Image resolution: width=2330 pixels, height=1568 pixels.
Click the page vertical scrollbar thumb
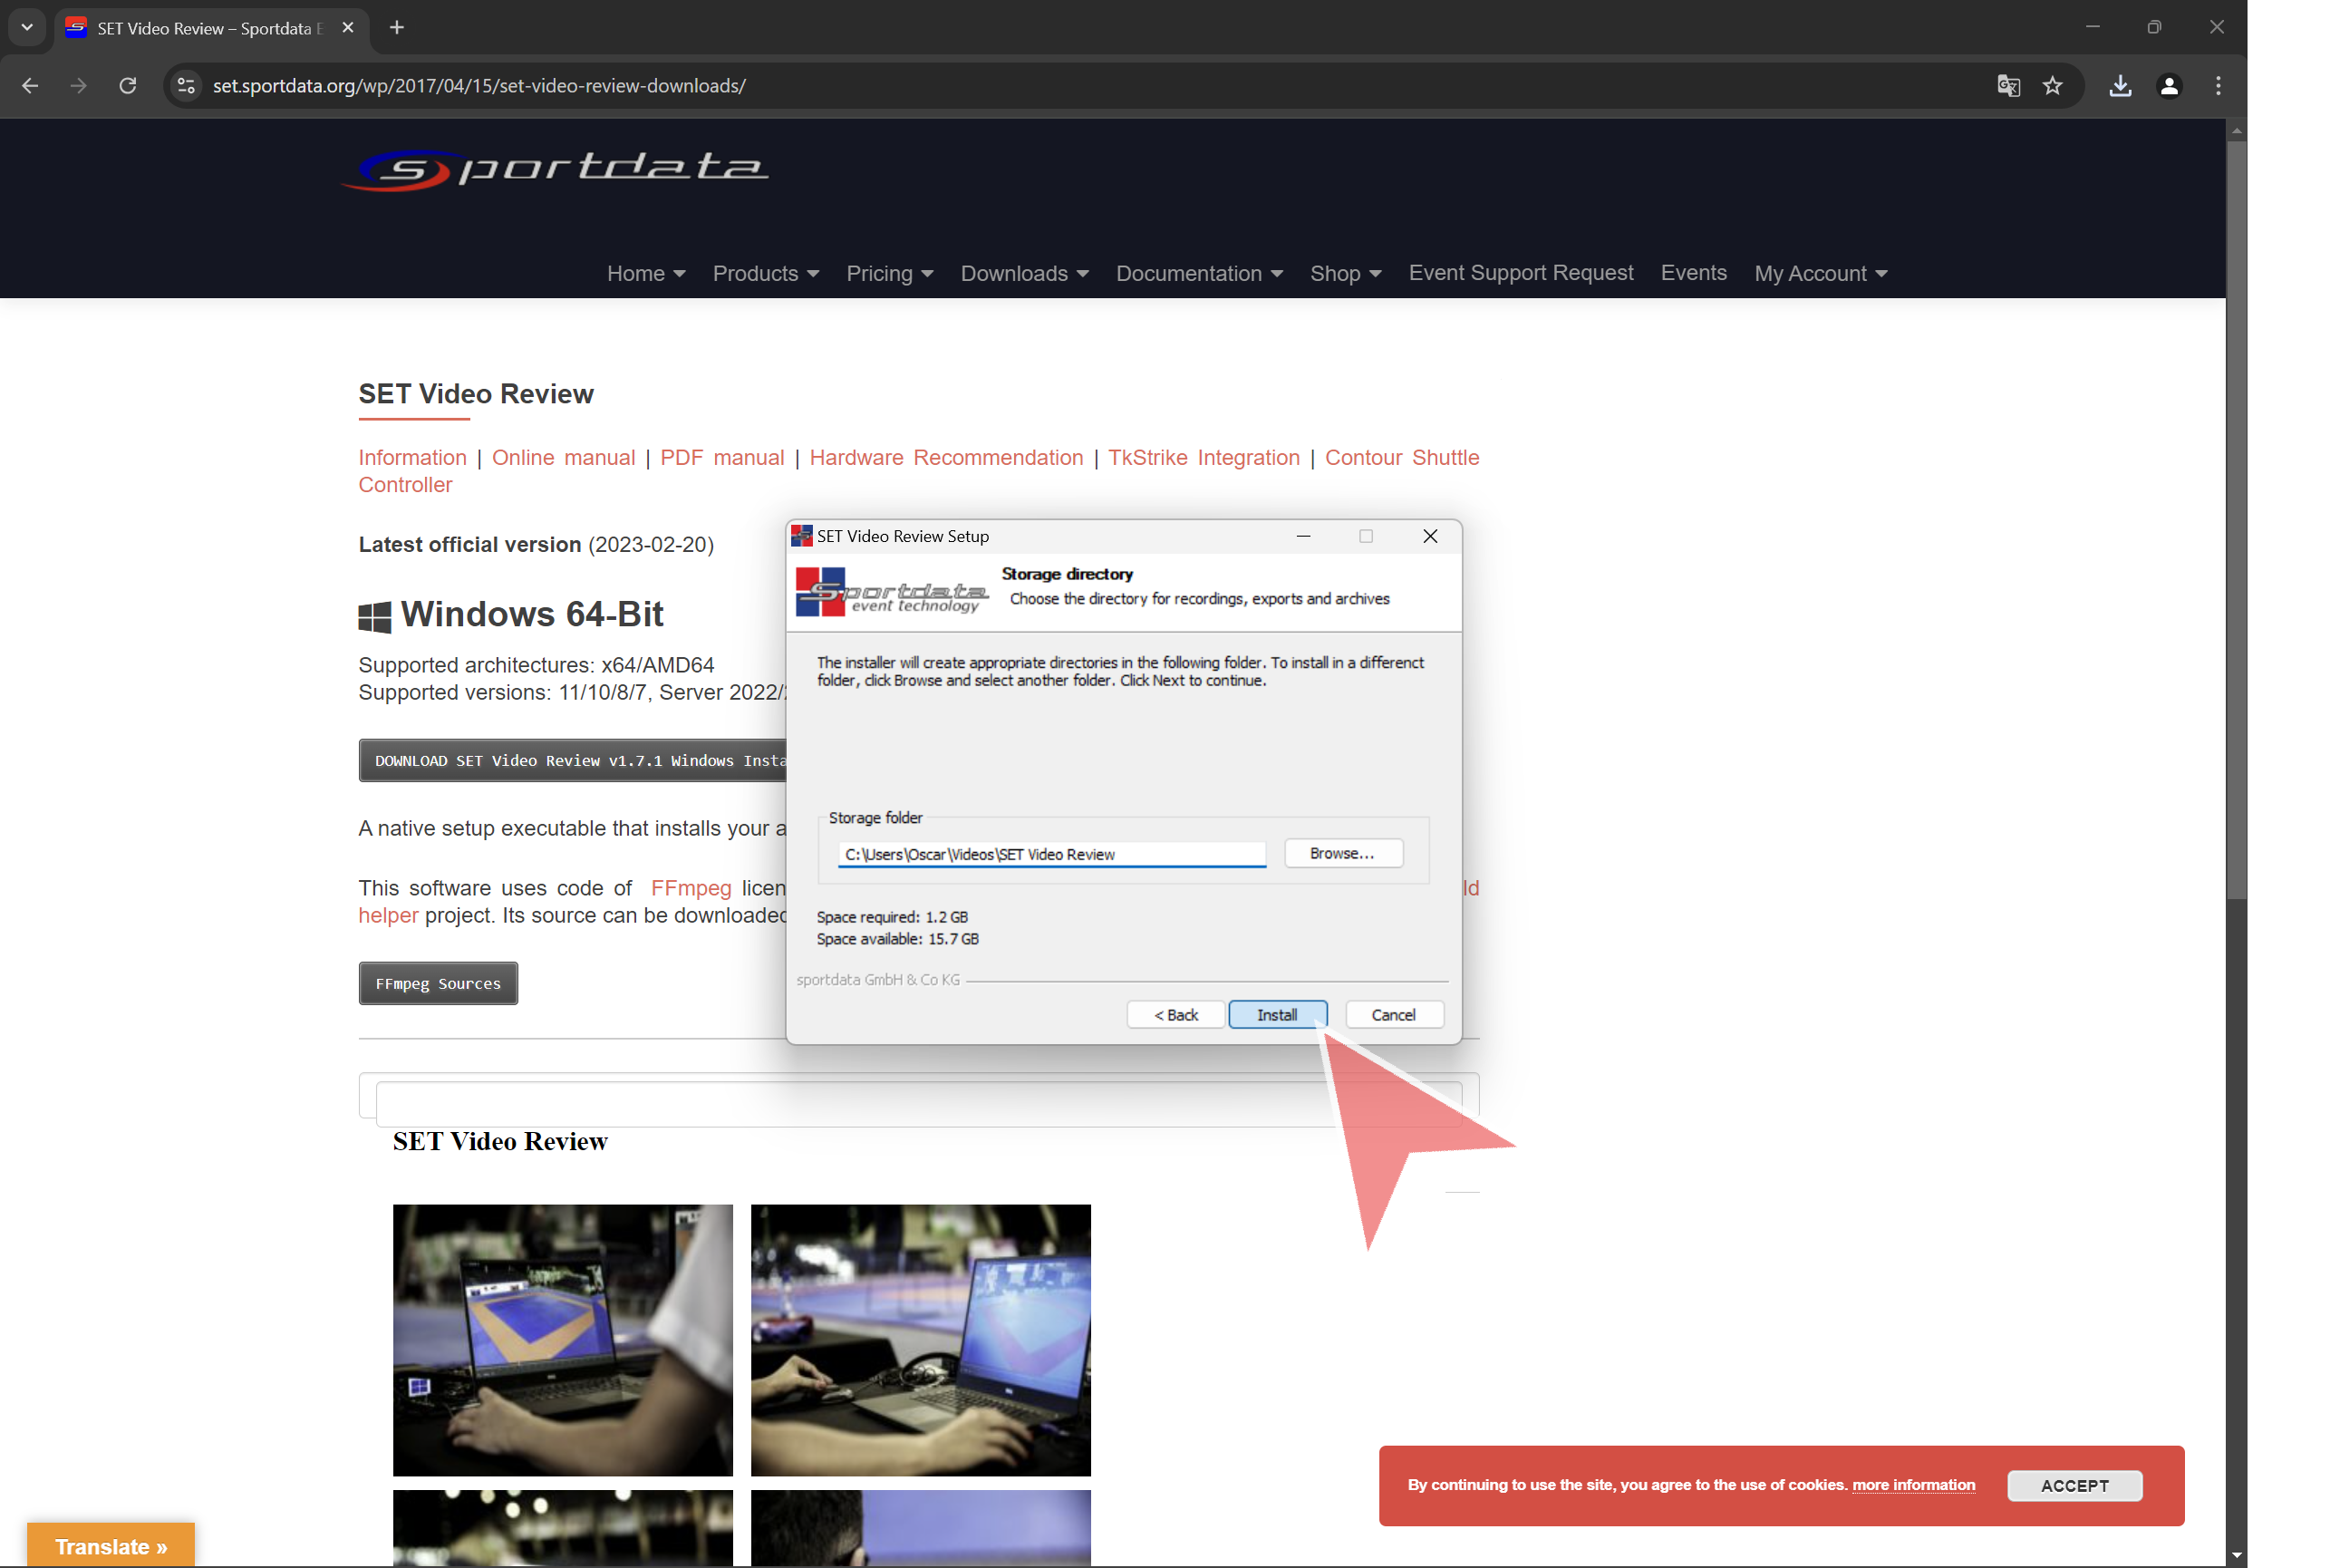click(x=2235, y=520)
